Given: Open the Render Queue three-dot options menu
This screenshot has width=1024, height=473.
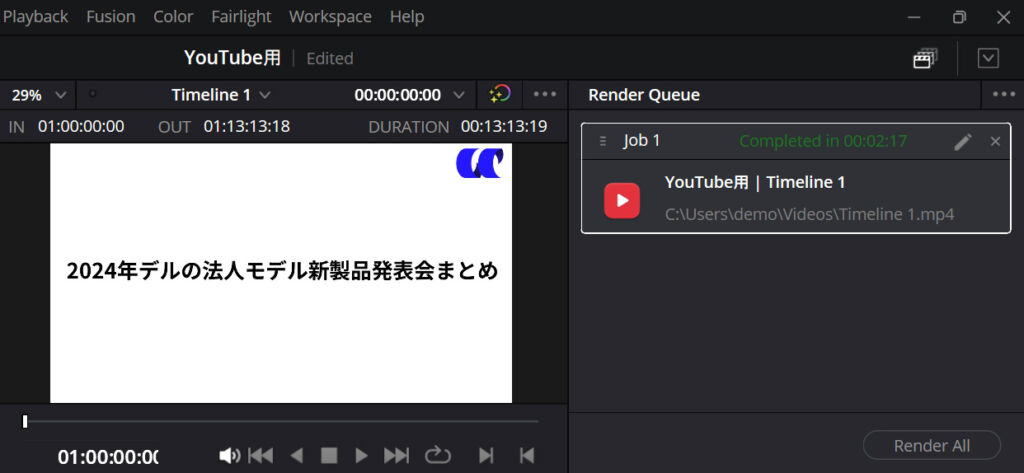Looking at the screenshot, I should pyautogui.click(x=1003, y=95).
